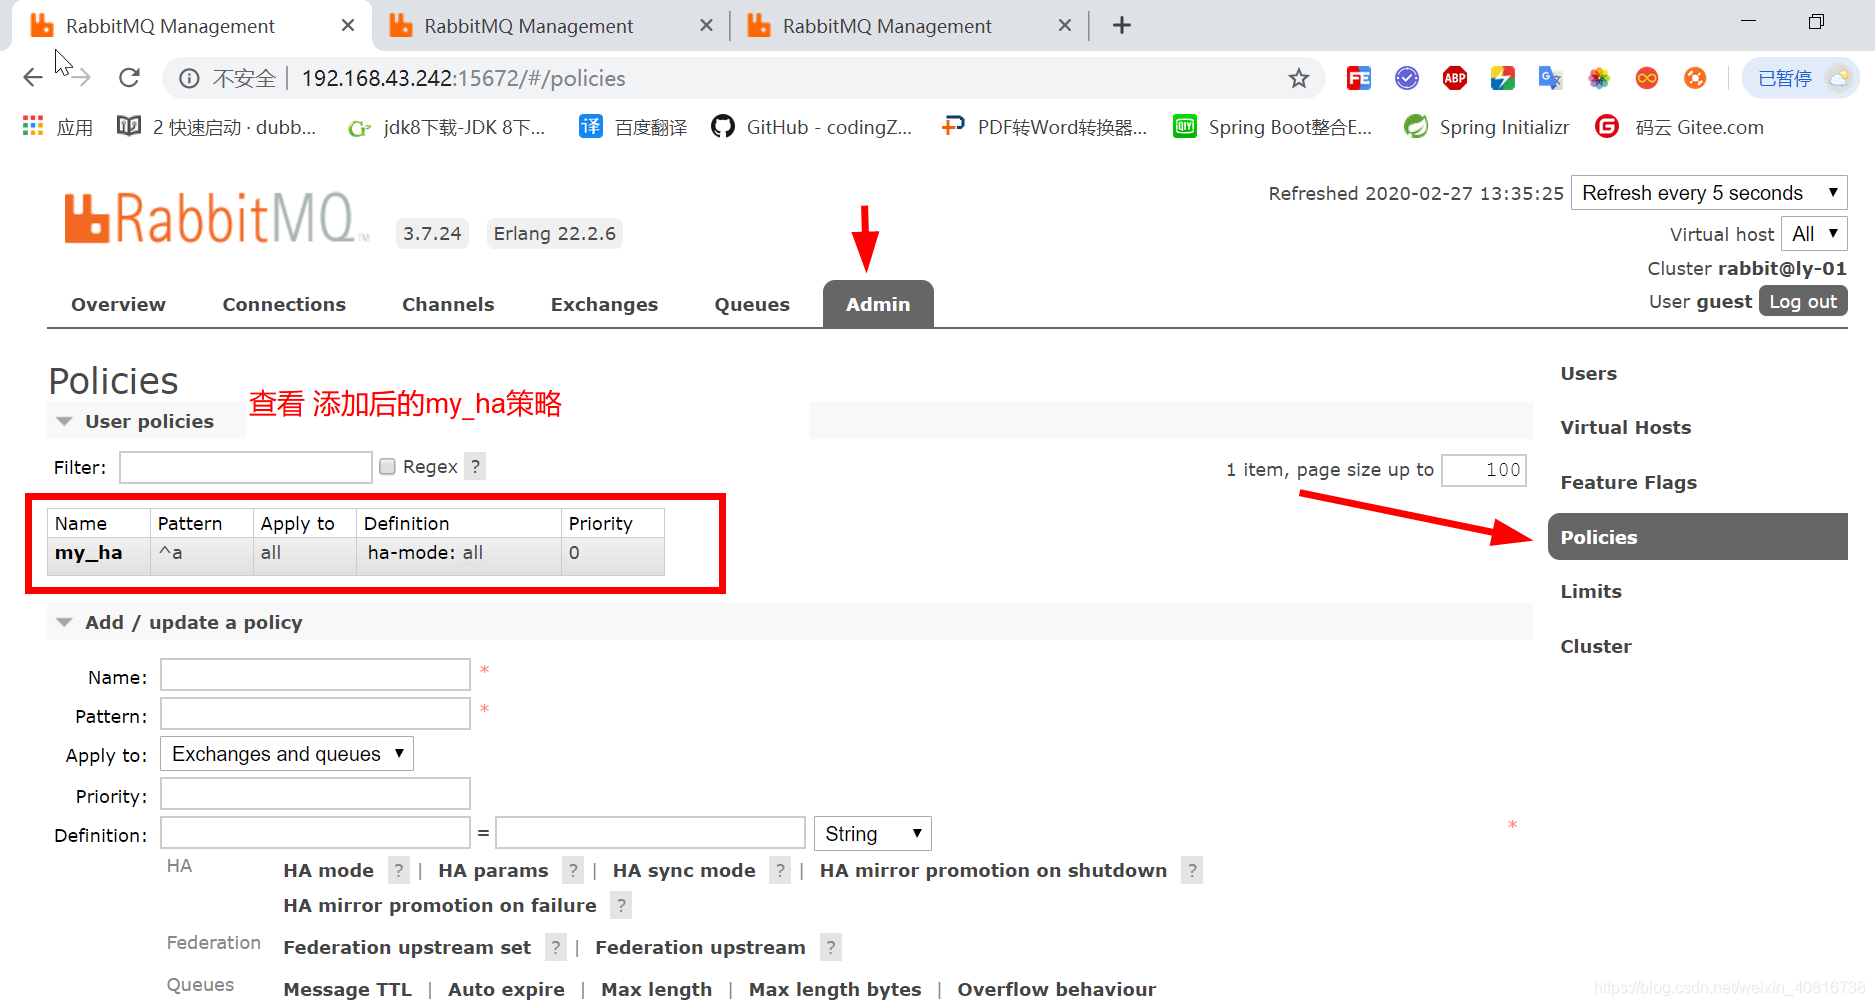Click the RabbitMQ logo

click(215, 218)
